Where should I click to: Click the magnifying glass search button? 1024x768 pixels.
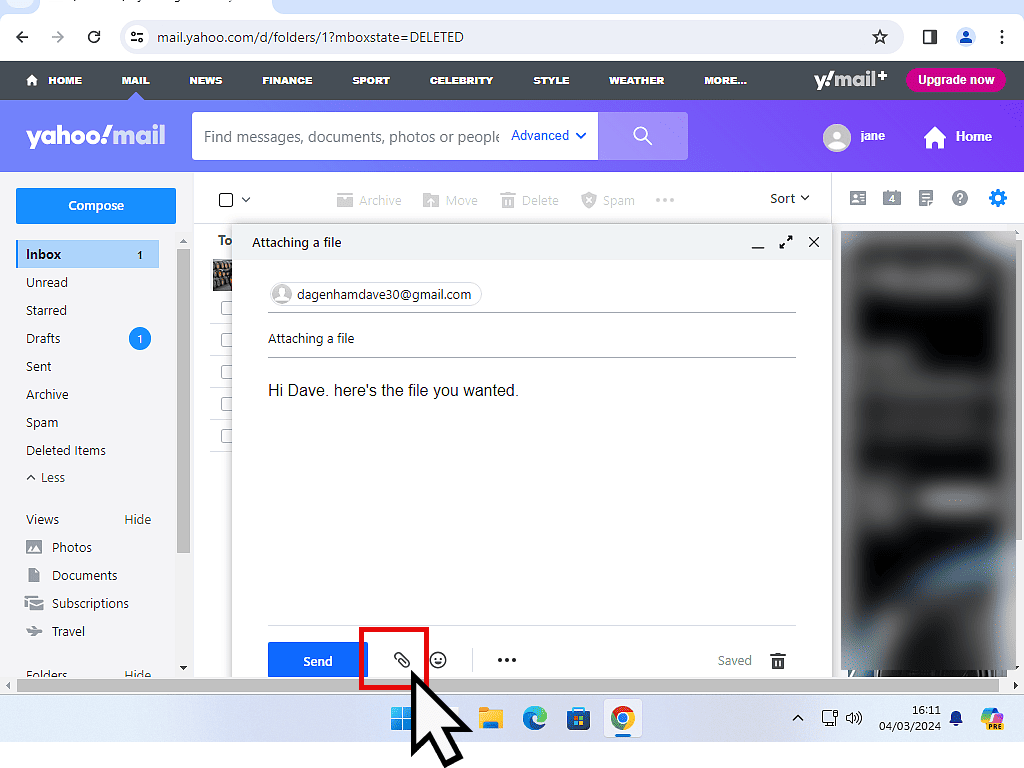(642, 136)
